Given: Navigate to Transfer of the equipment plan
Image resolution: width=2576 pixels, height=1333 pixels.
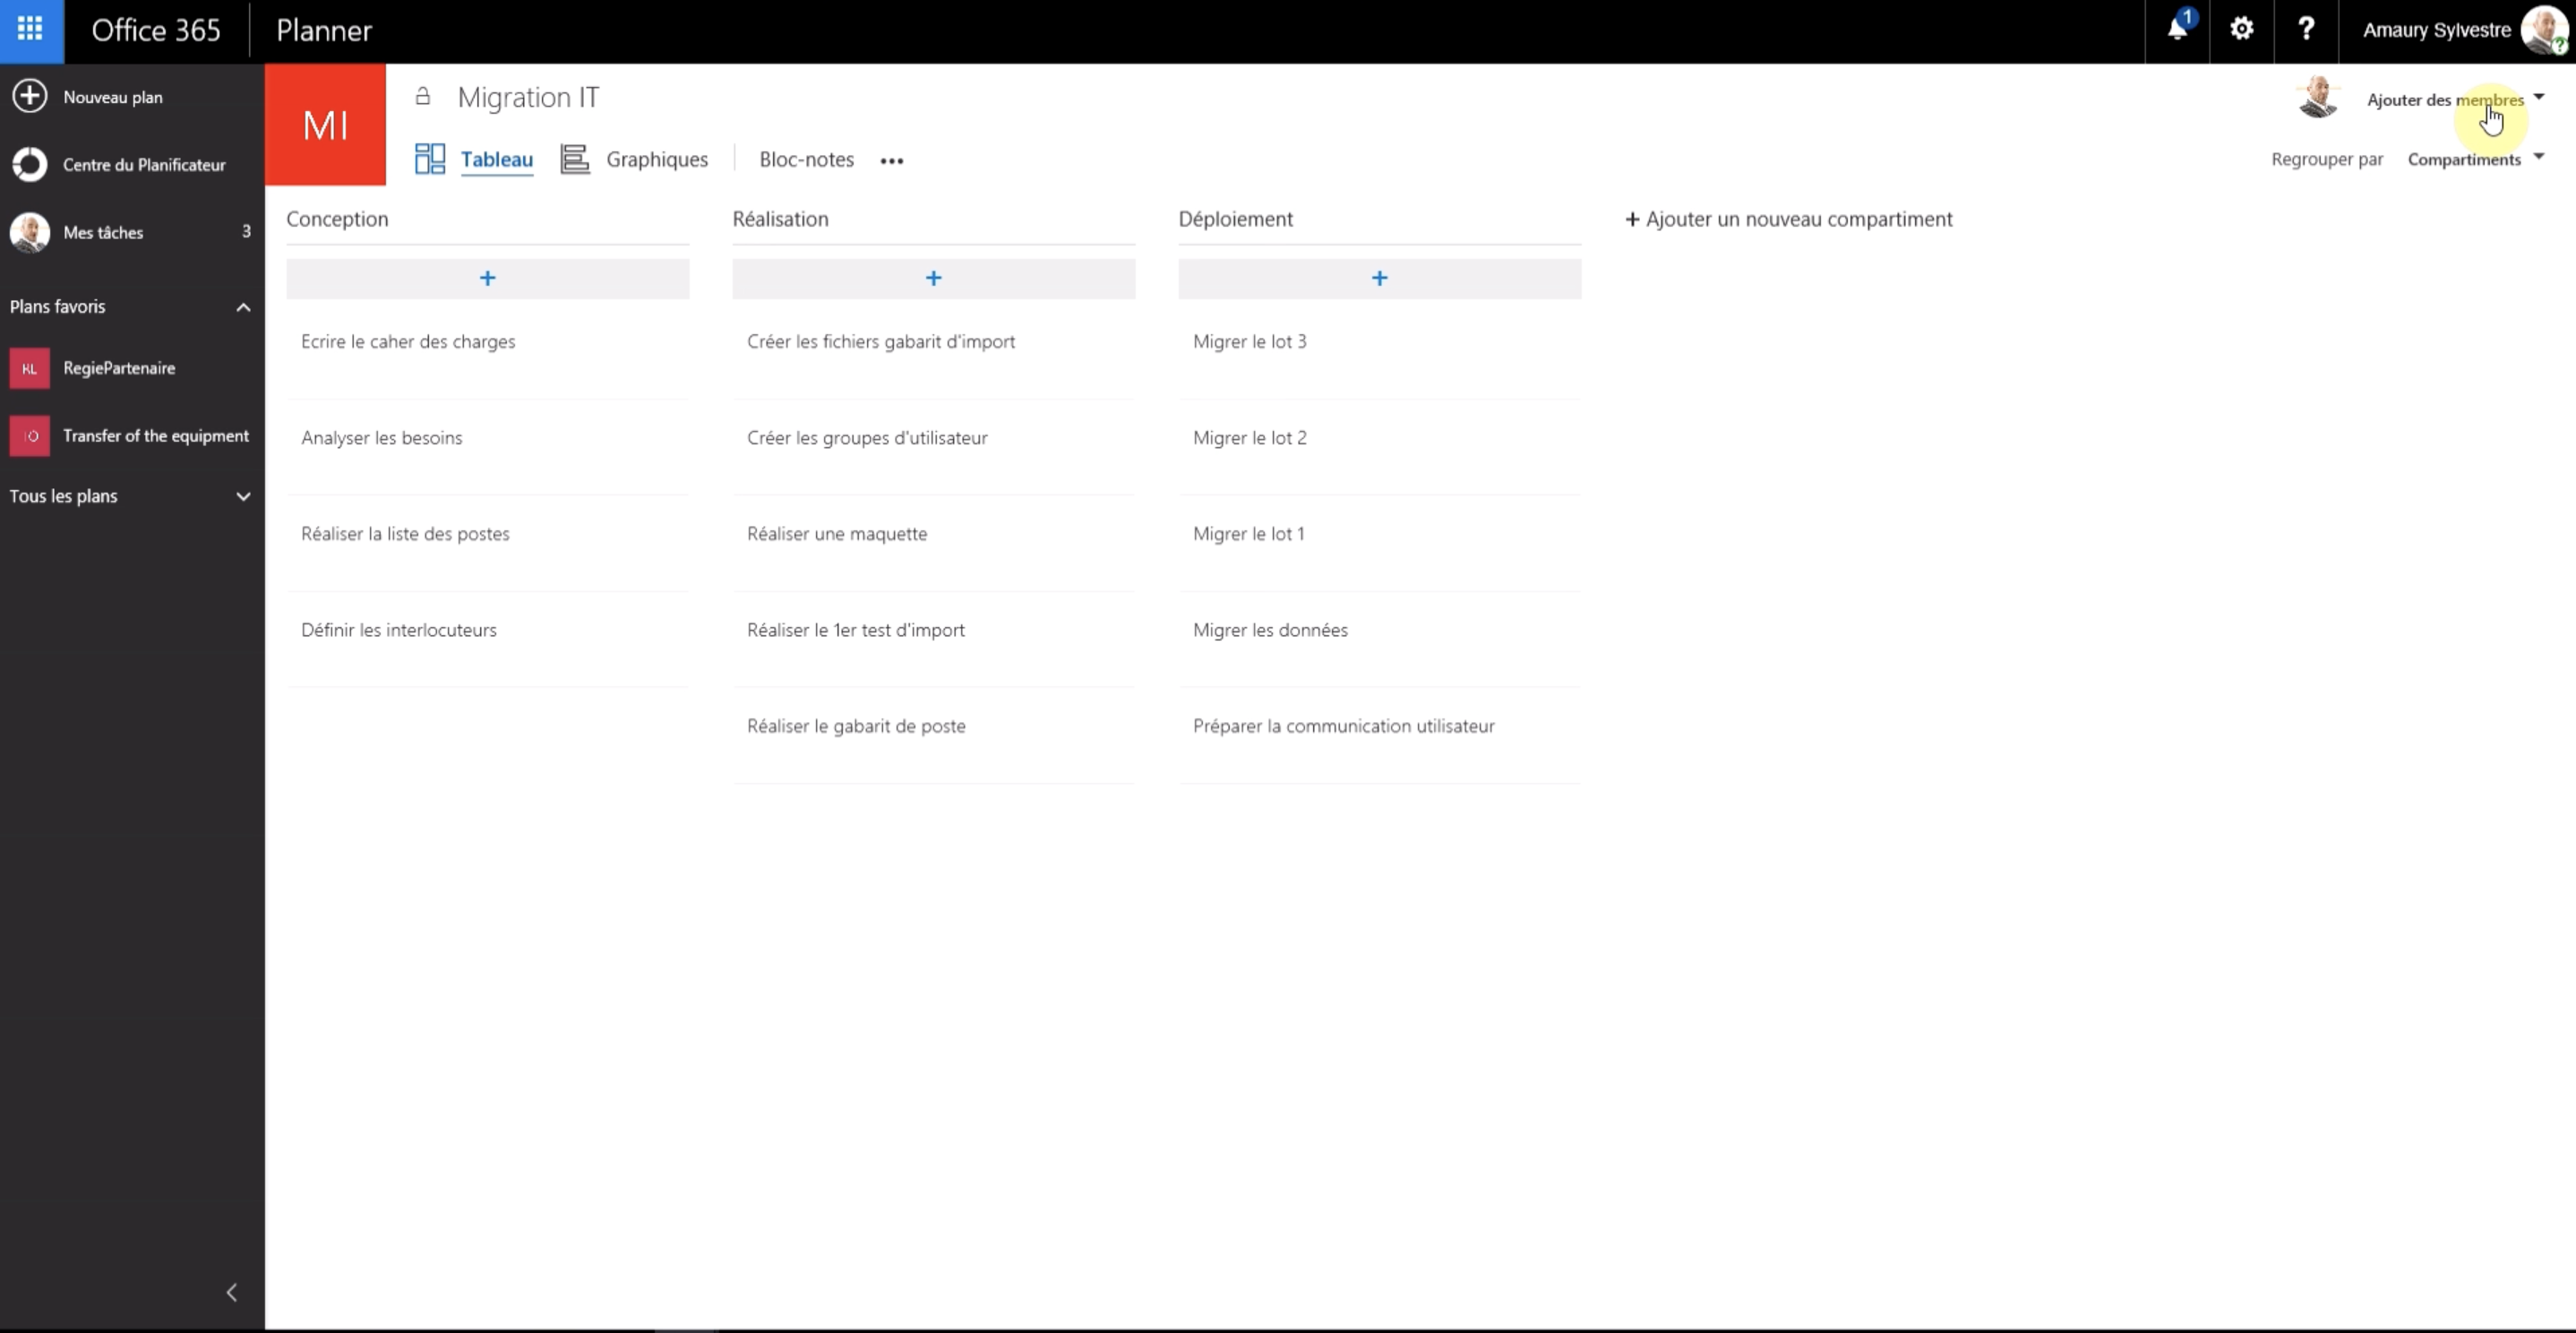Looking at the screenshot, I should point(155,435).
